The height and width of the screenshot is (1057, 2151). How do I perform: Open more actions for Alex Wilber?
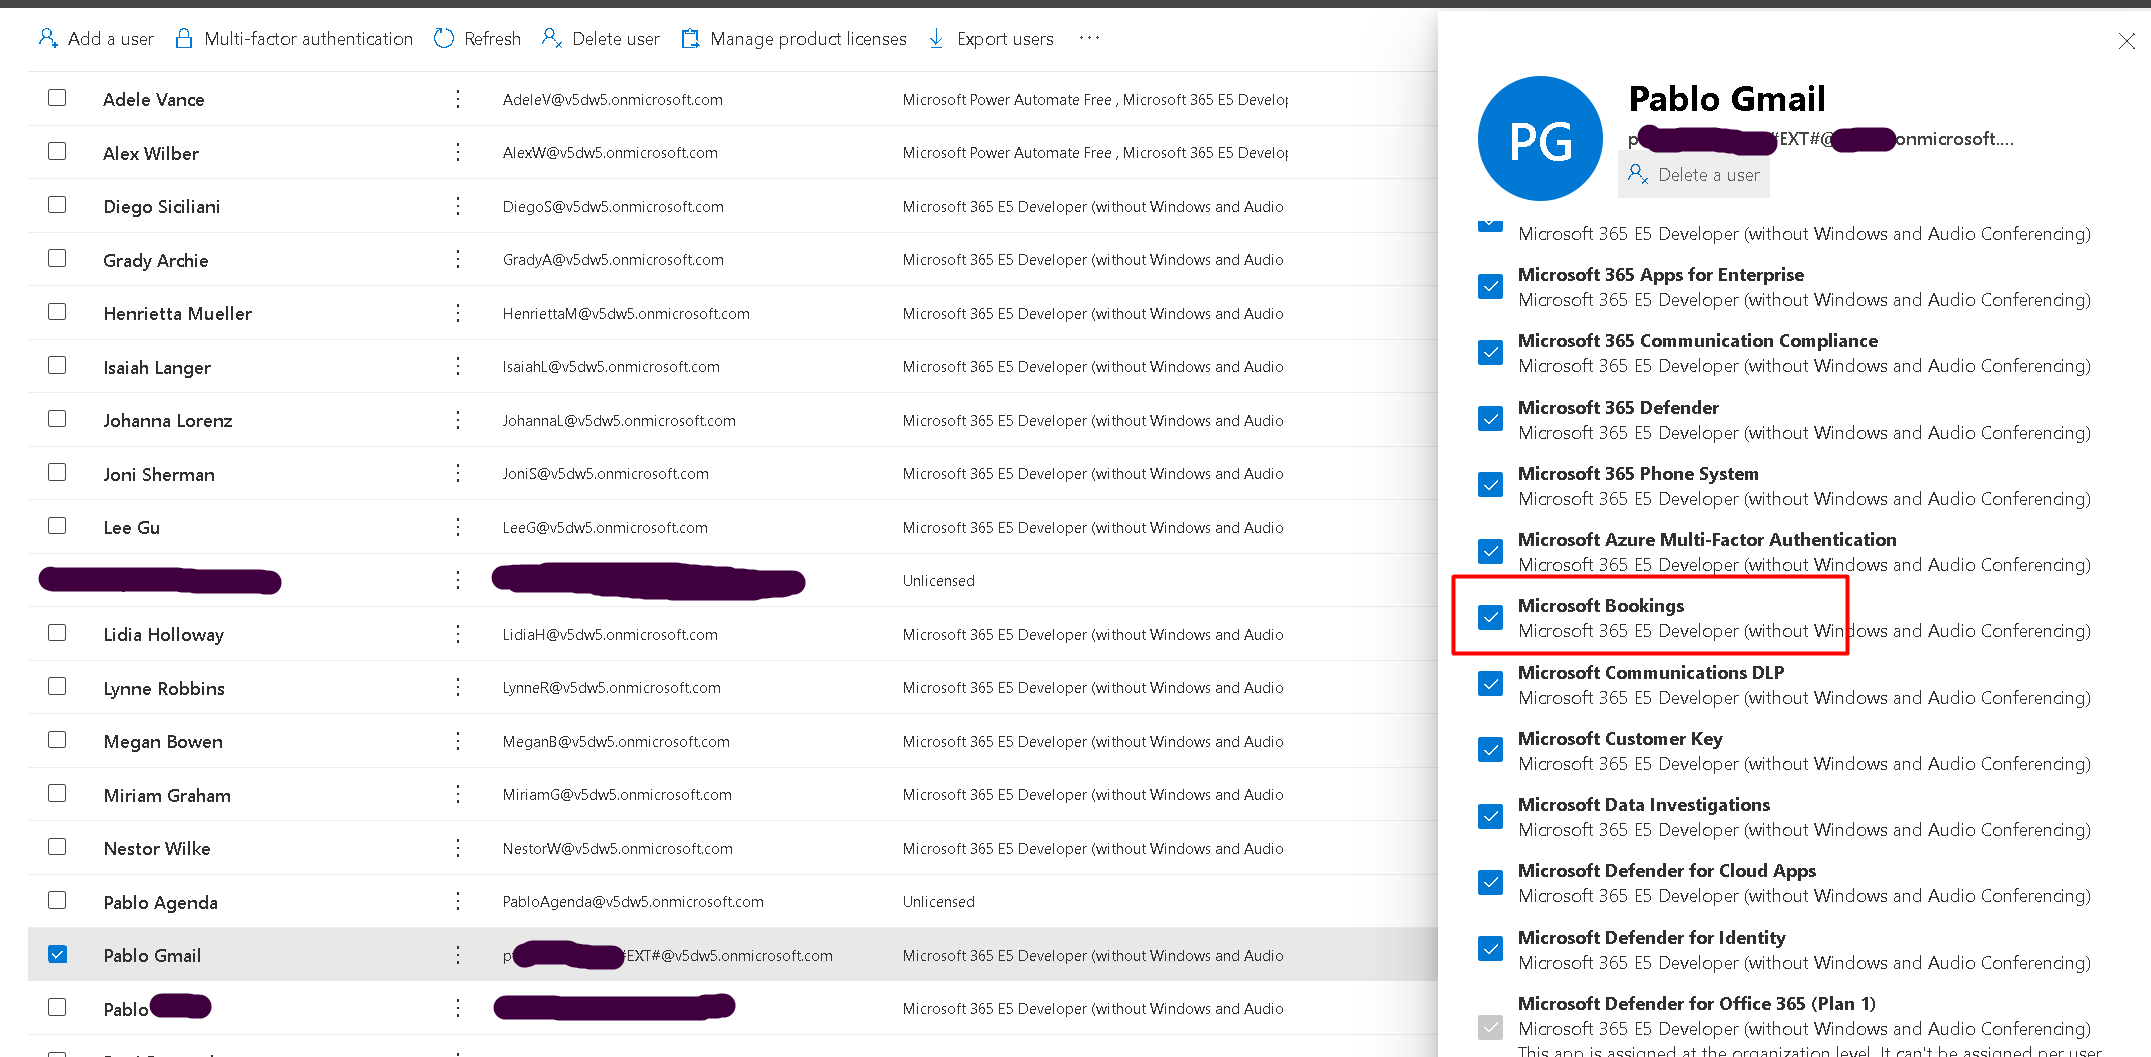(x=458, y=152)
